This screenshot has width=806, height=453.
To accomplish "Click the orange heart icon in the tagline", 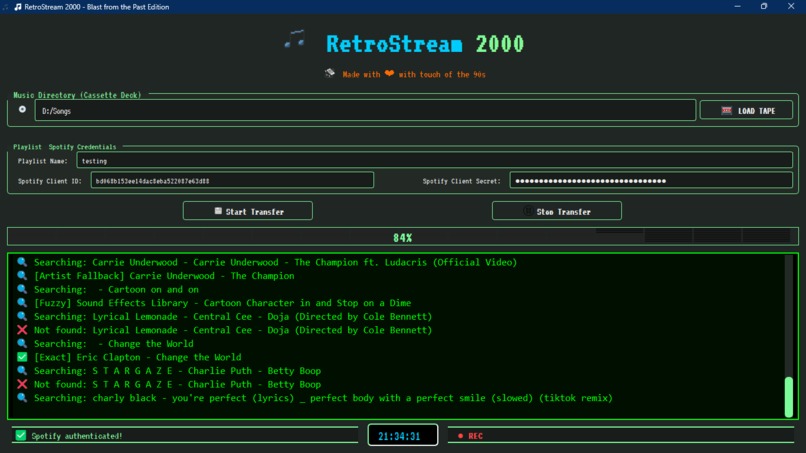I will click(389, 74).
